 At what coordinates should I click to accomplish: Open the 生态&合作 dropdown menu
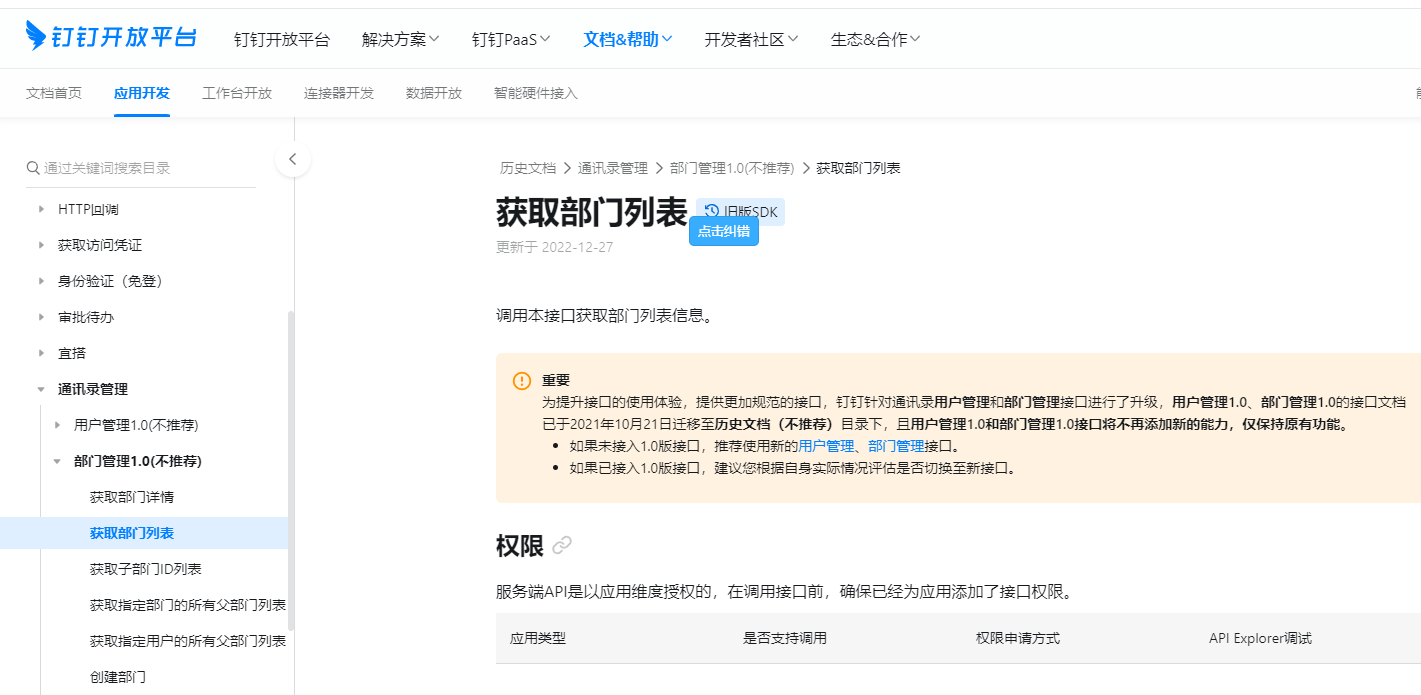(x=876, y=39)
